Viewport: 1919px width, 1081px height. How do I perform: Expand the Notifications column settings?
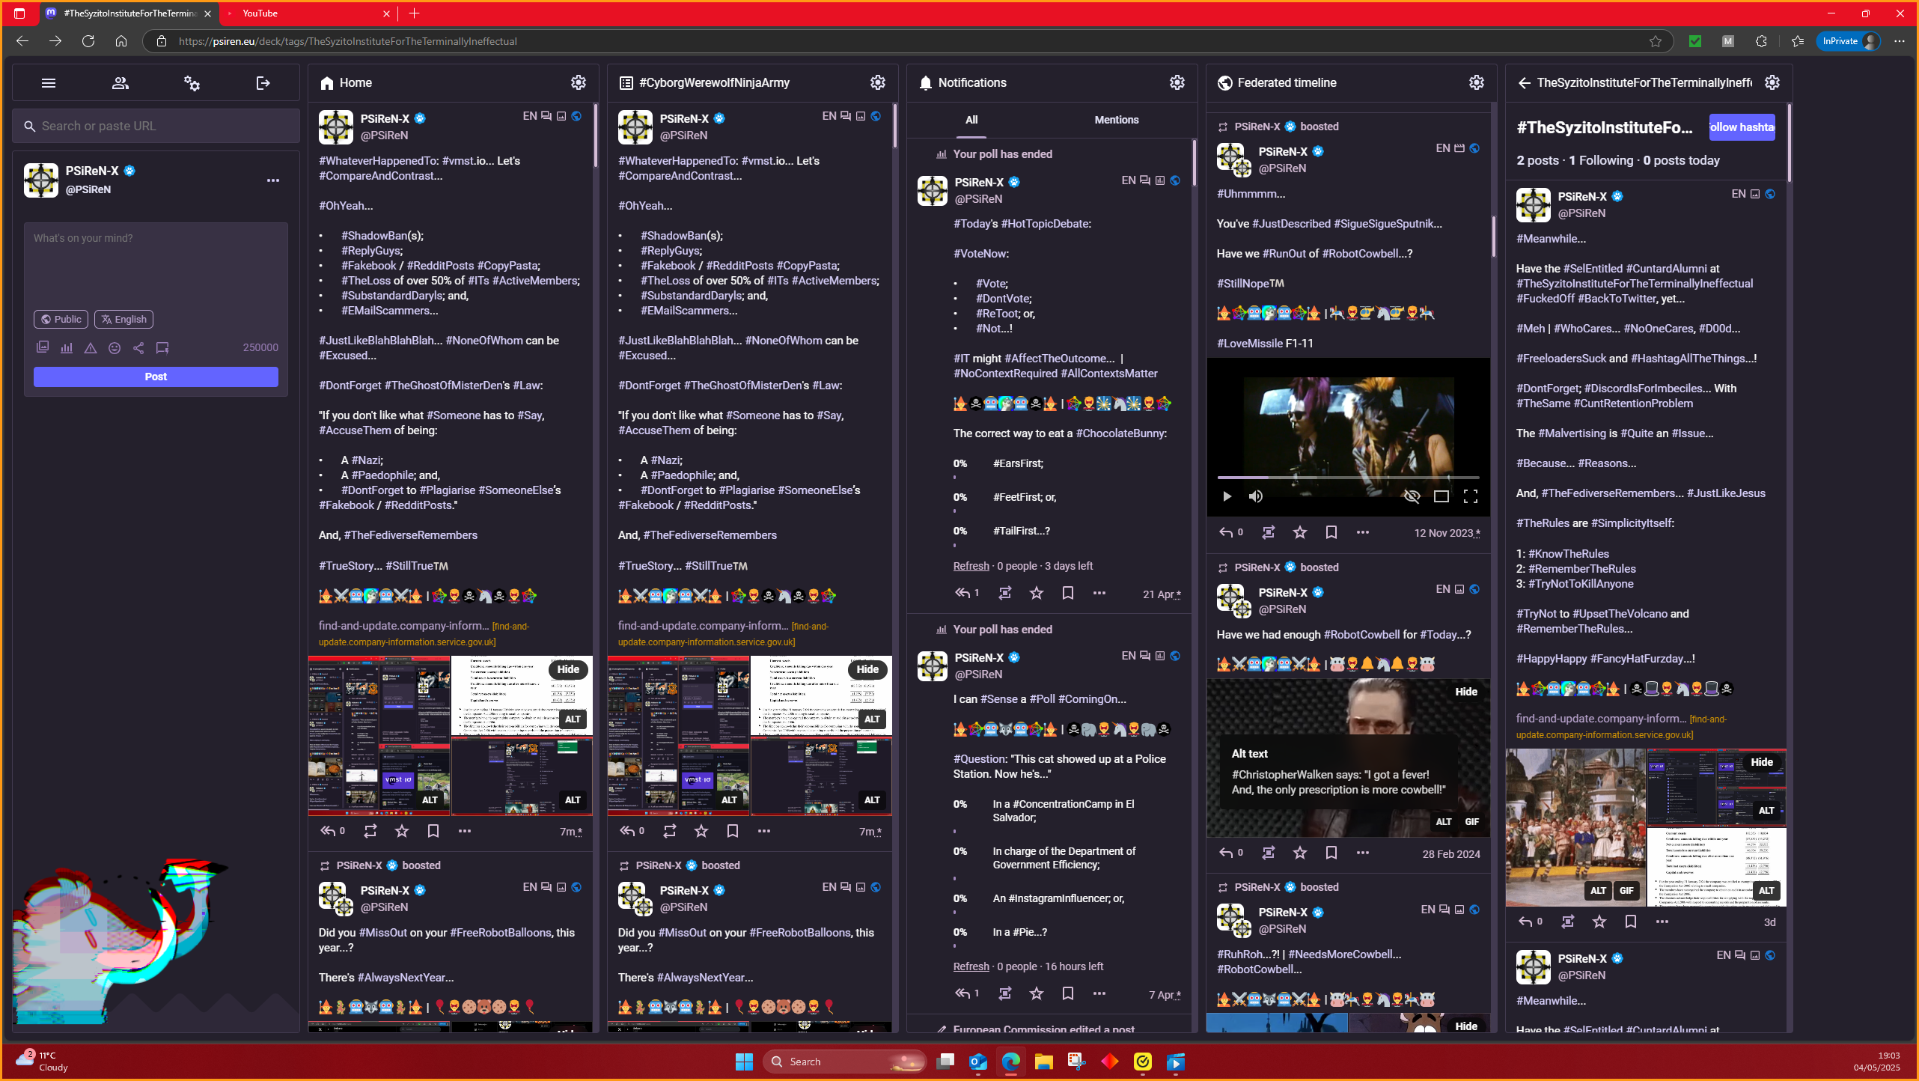click(1177, 83)
